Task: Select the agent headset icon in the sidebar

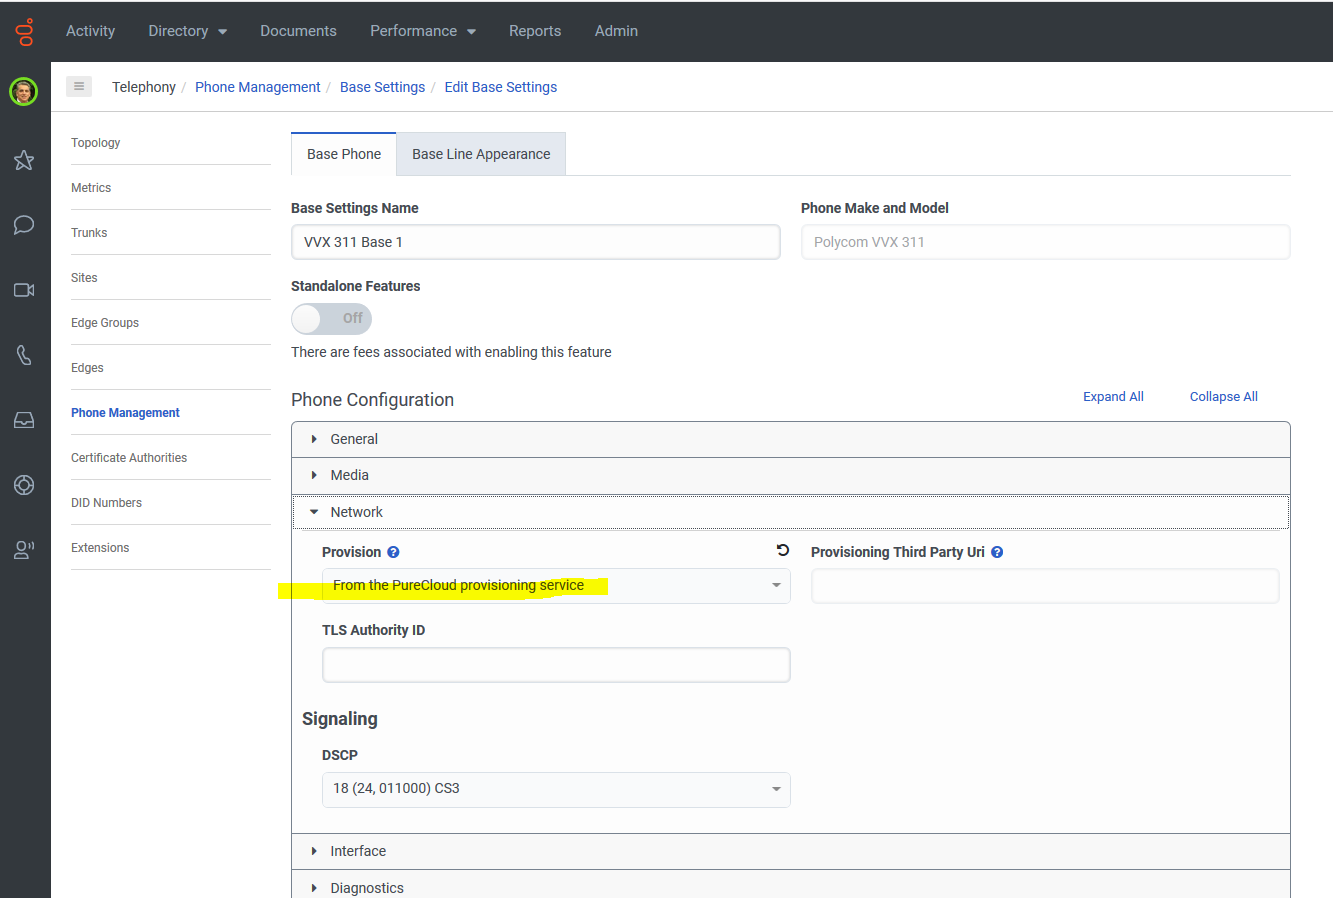Action: pos(23,549)
